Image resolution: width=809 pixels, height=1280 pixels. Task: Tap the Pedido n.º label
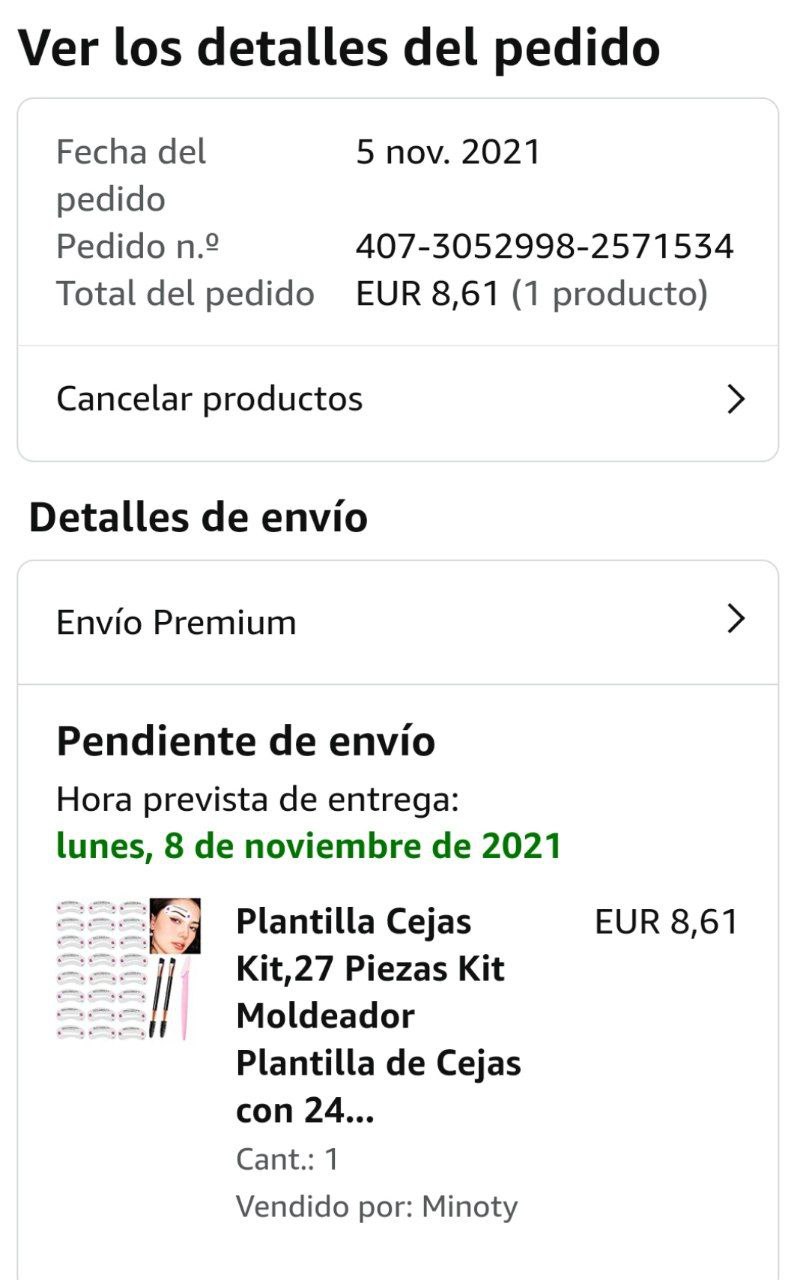click(x=138, y=246)
